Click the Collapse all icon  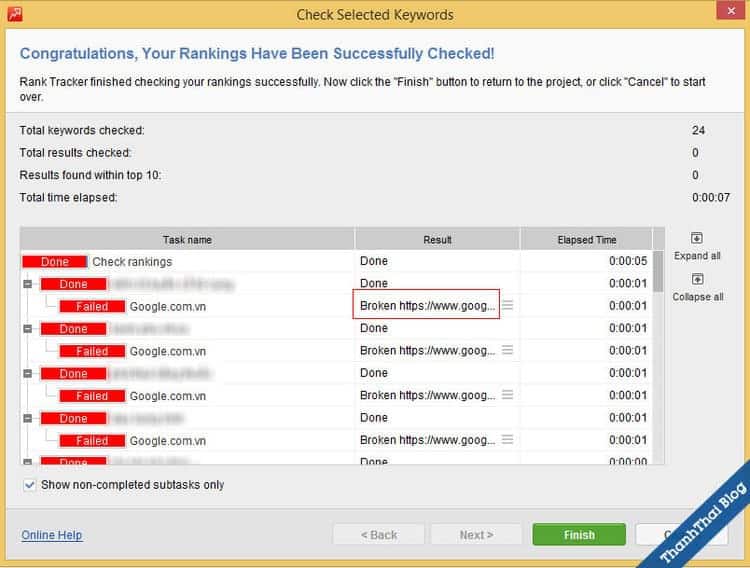697,280
